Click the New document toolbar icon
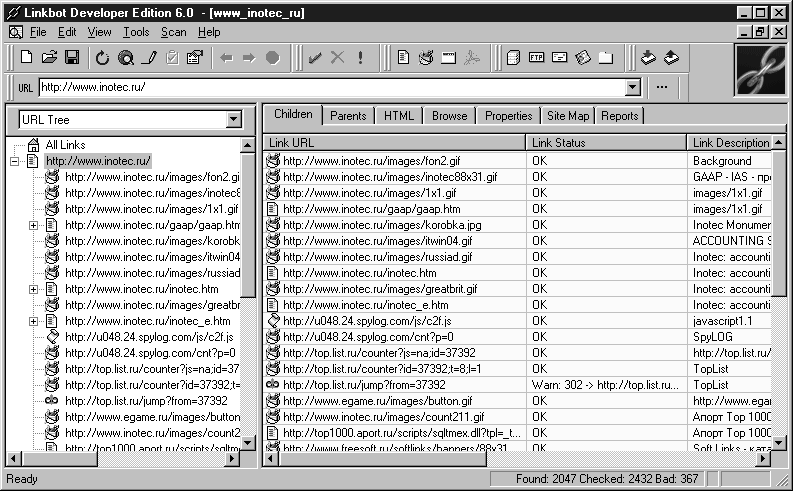793x491 pixels. tap(26, 57)
